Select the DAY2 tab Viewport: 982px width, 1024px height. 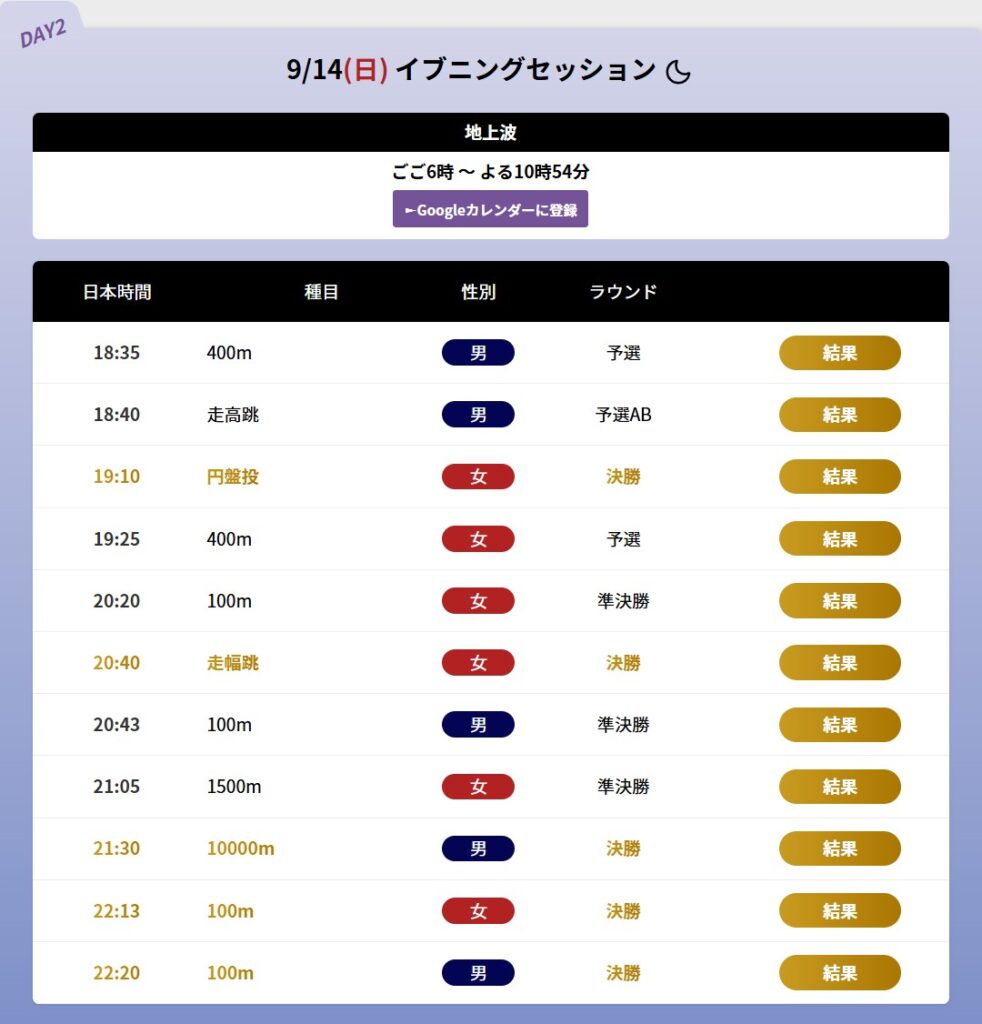pos(43,33)
